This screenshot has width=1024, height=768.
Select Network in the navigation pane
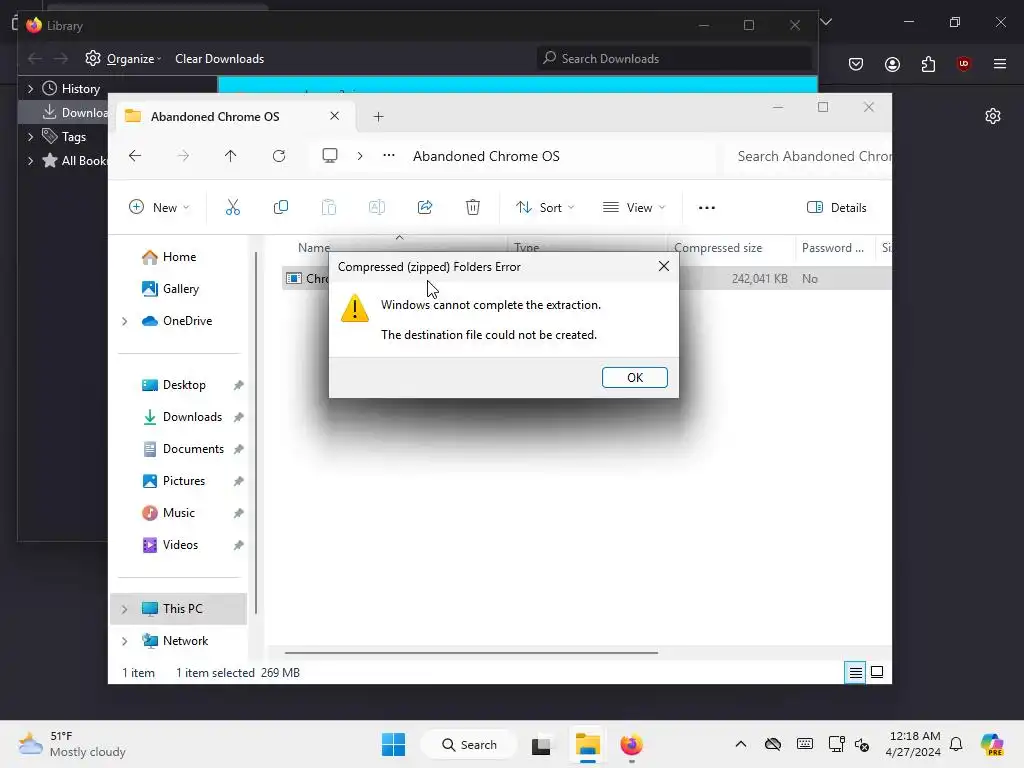[185, 641]
